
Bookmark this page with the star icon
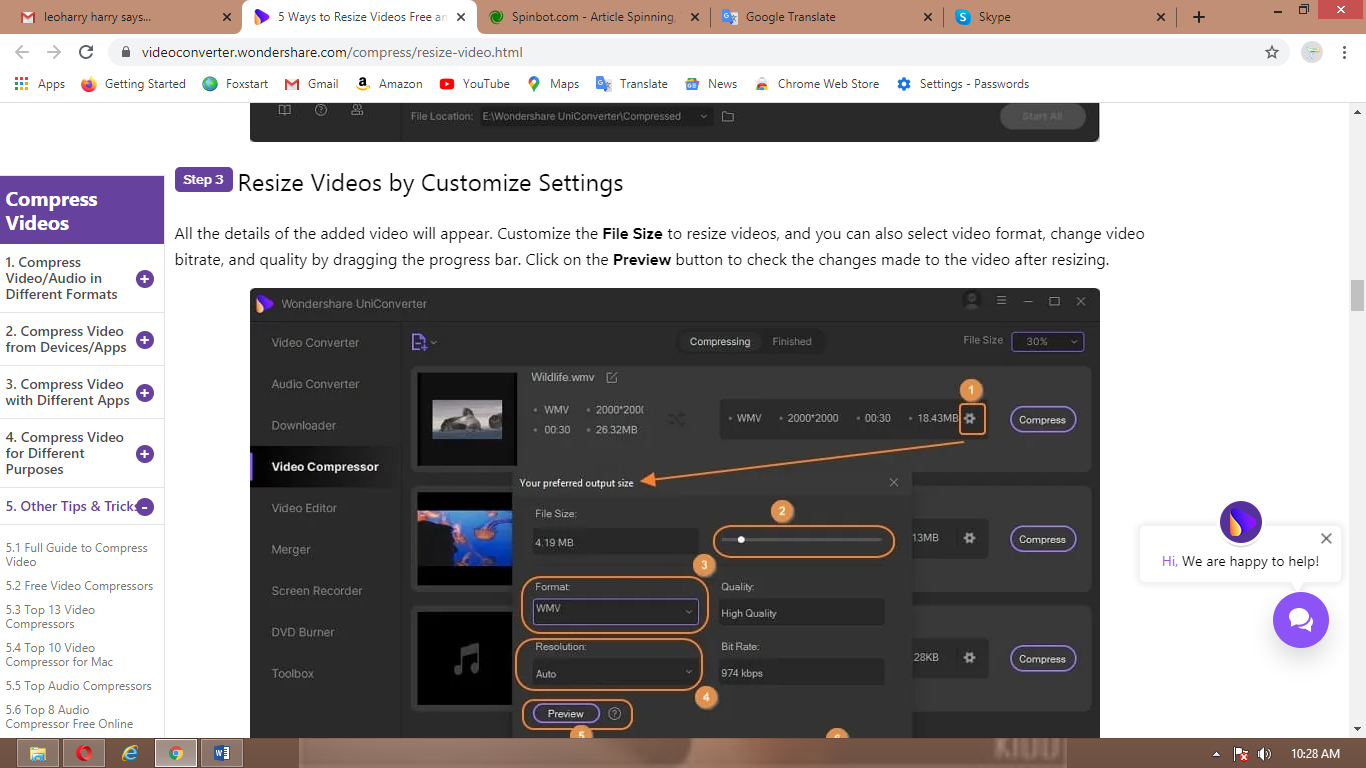coord(1272,52)
